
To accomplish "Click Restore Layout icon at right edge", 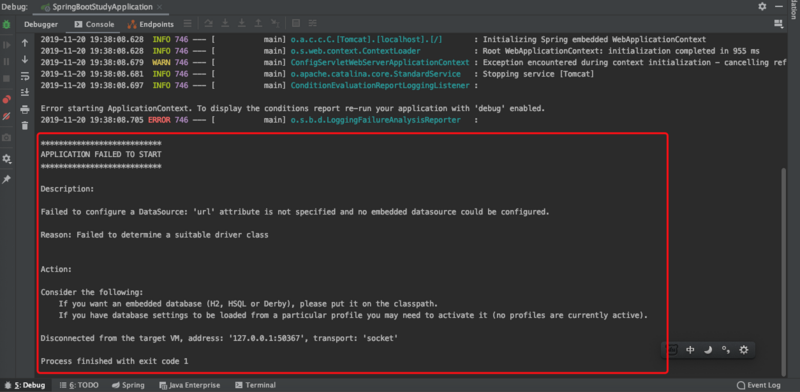I will [x=778, y=23].
